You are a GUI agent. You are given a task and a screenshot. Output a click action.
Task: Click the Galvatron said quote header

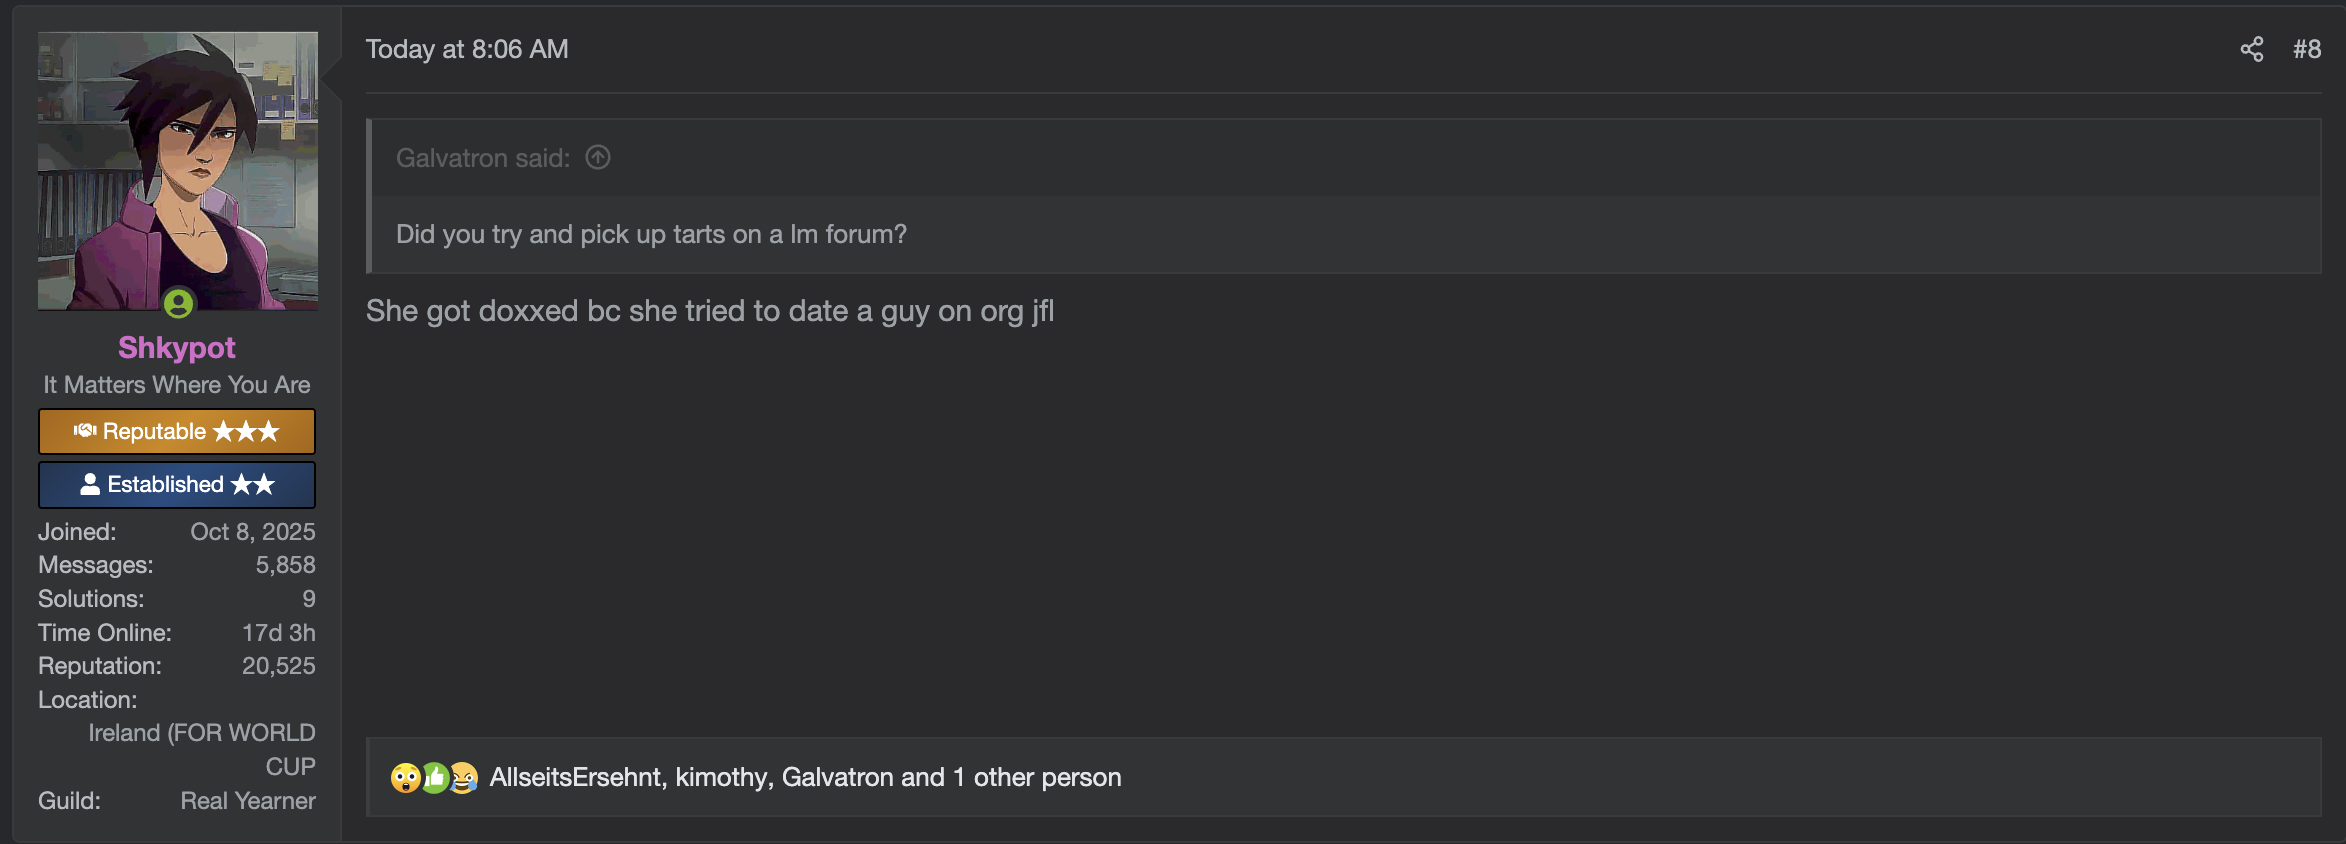(x=482, y=158)
